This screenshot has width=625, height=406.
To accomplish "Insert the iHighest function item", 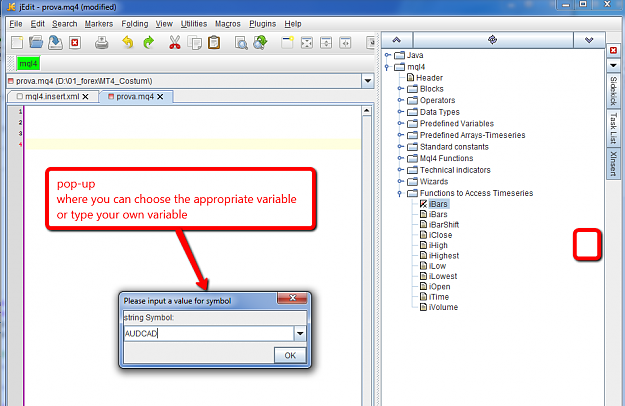I will click(x=439, y=256).
